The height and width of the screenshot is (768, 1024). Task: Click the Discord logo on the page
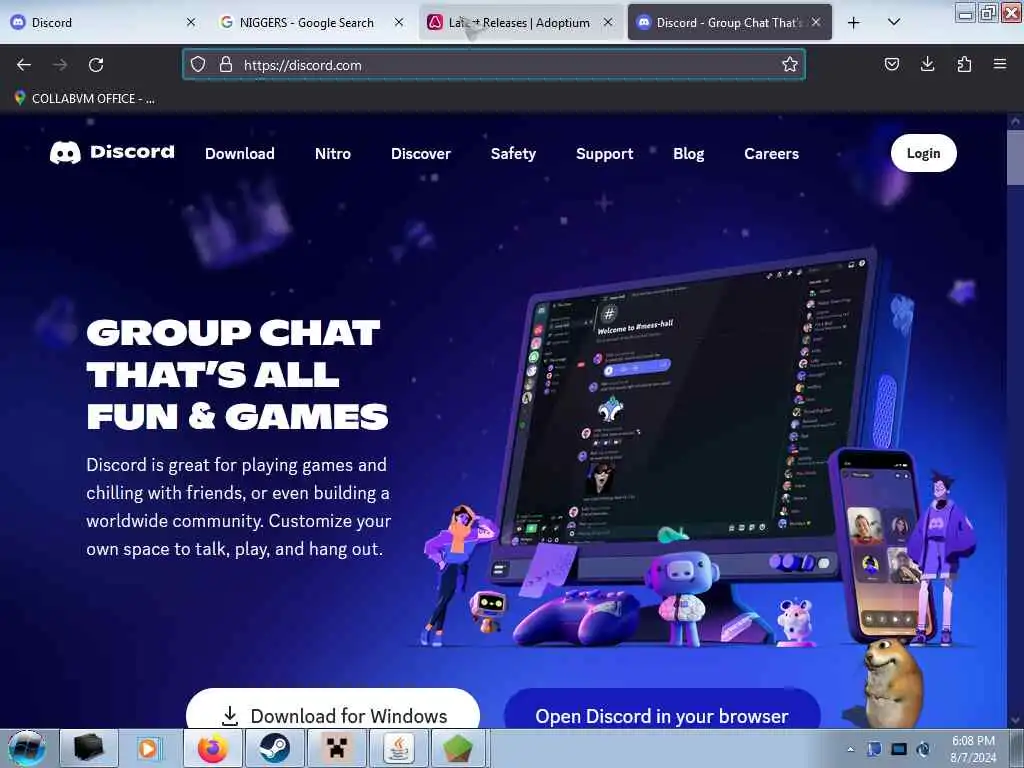[112, 153]
